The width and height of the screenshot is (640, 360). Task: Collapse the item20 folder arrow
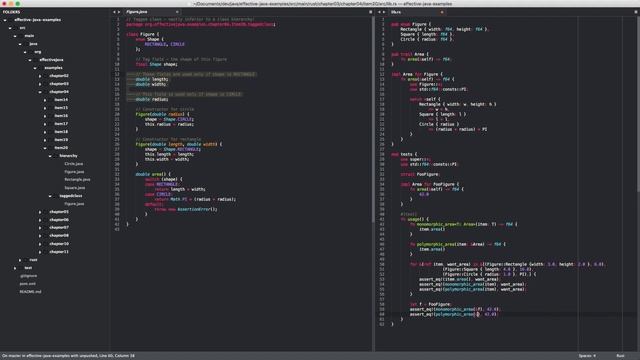click(45, 148)
